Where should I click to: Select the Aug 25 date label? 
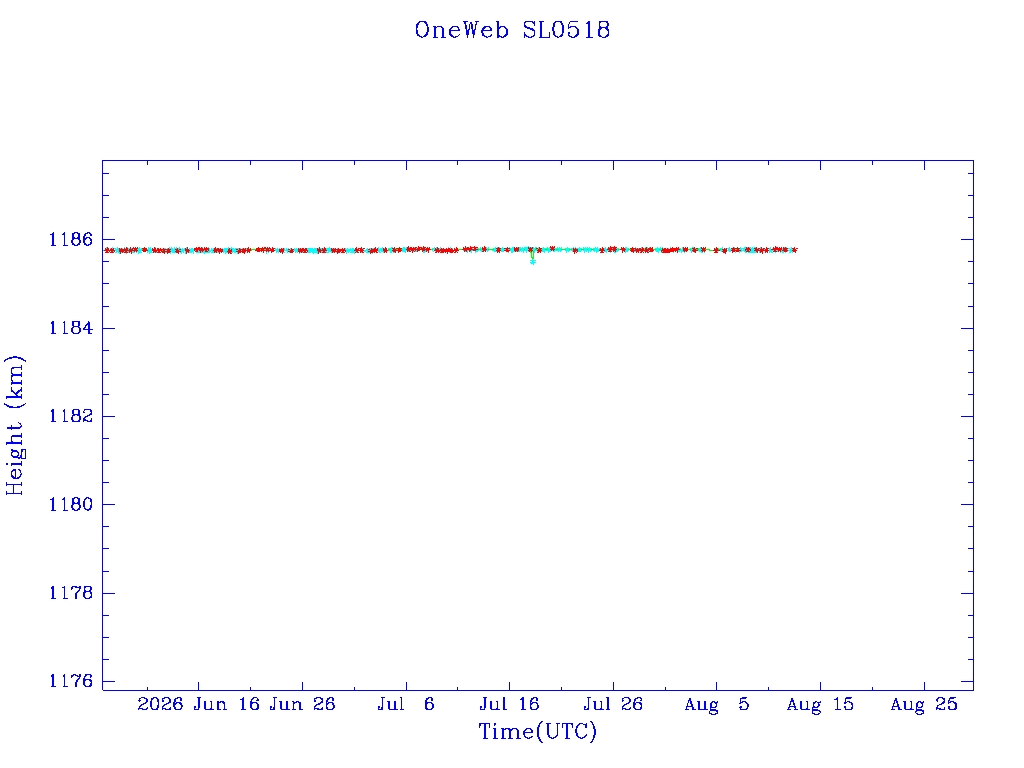click(924, 704)
